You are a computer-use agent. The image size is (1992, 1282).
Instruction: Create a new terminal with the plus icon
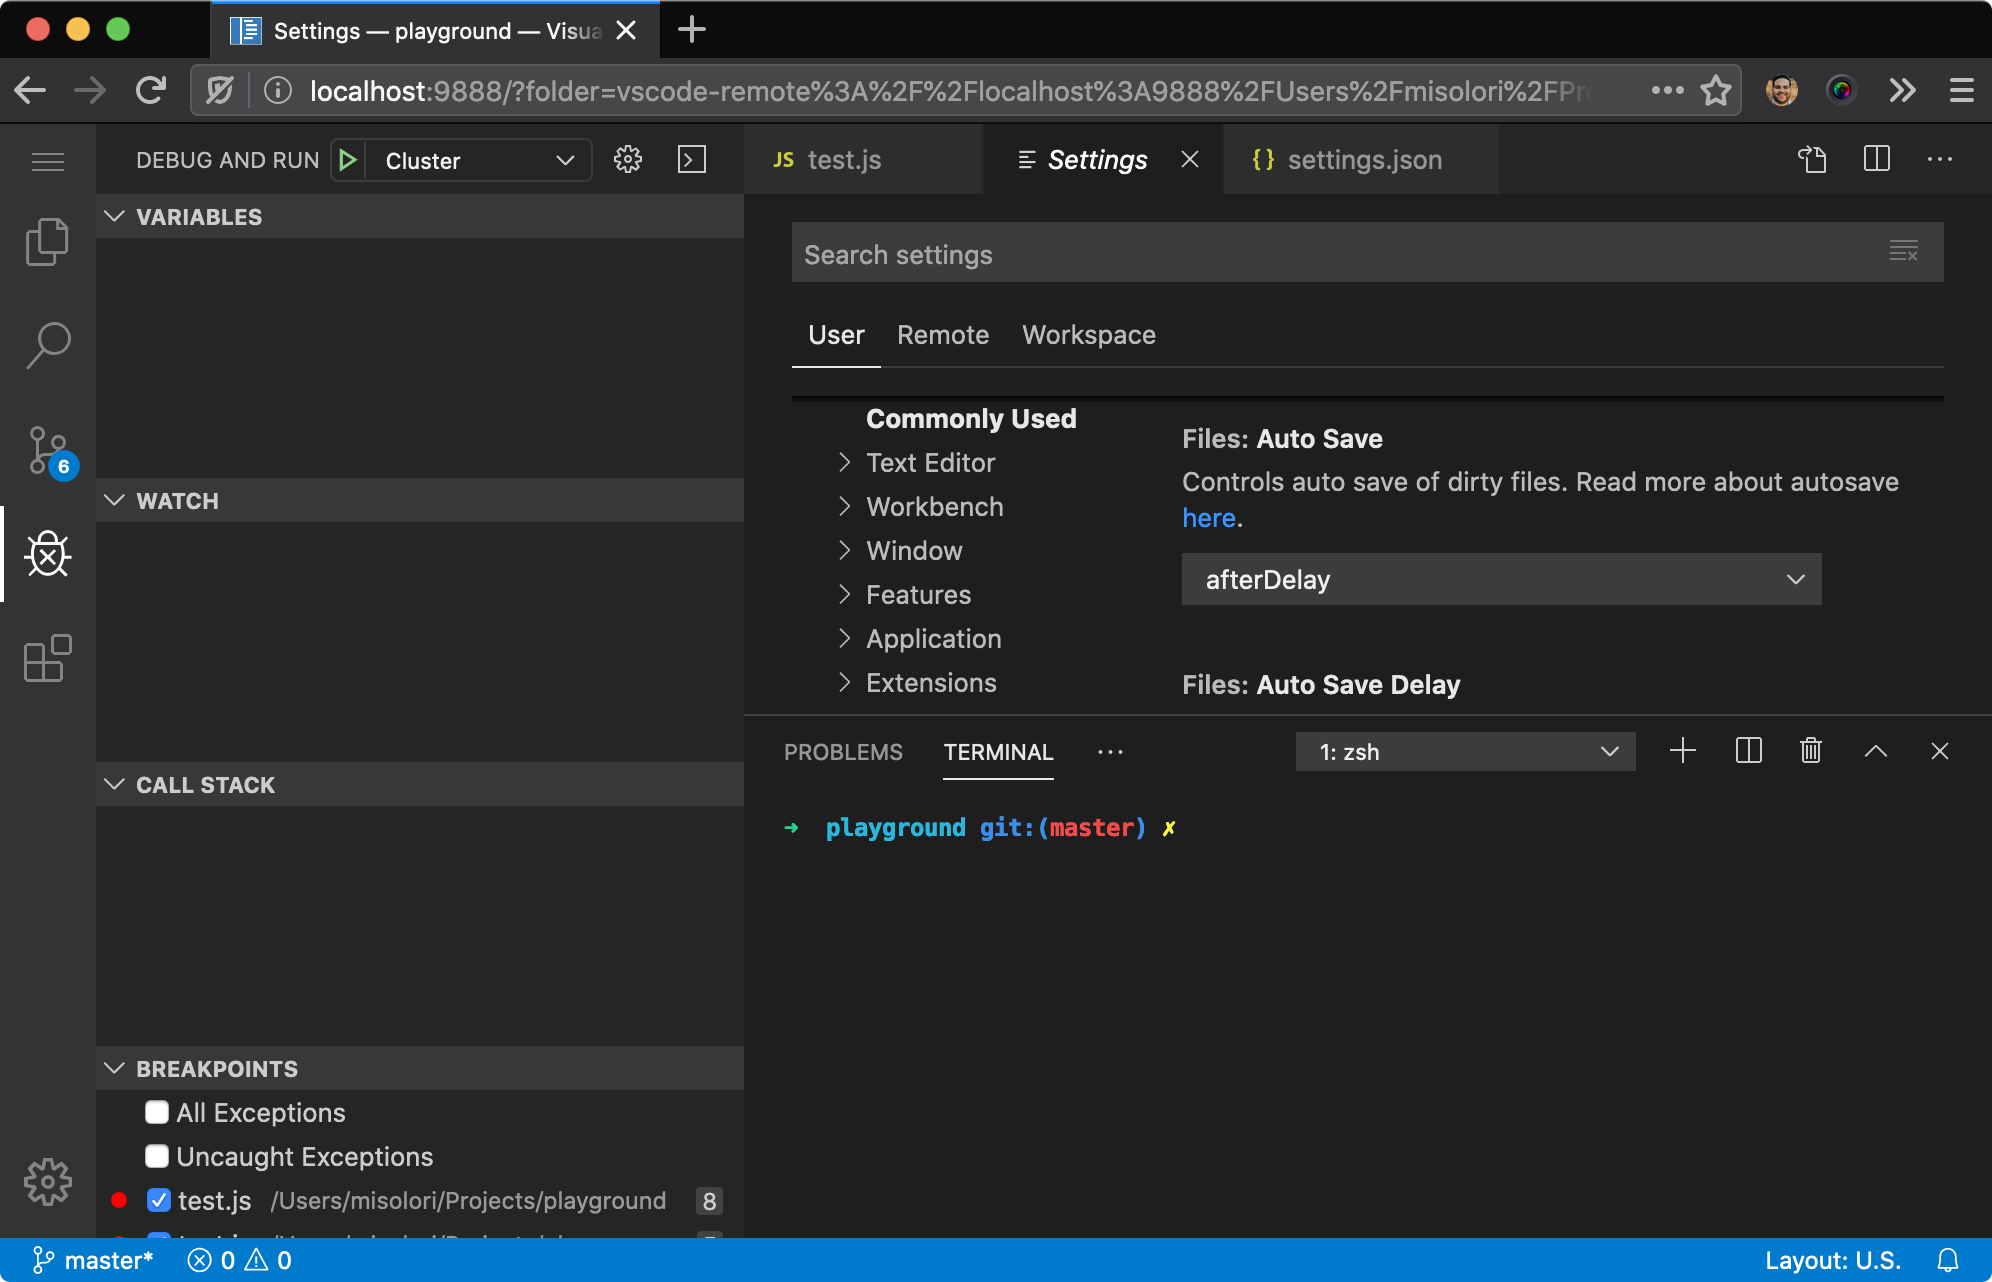tap(1683, 751)
